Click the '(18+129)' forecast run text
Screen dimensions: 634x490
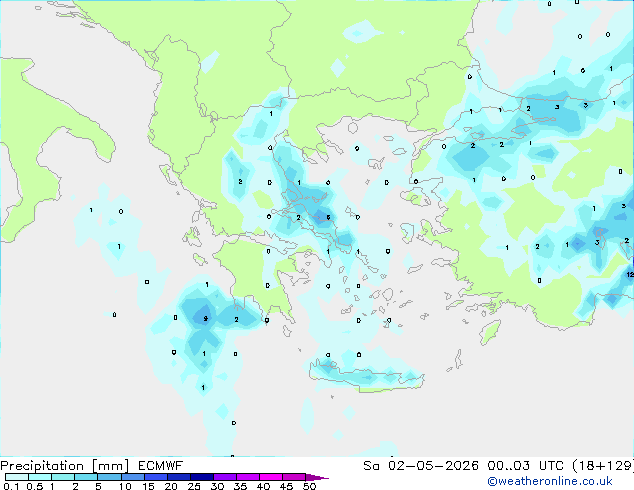[603, 466]
